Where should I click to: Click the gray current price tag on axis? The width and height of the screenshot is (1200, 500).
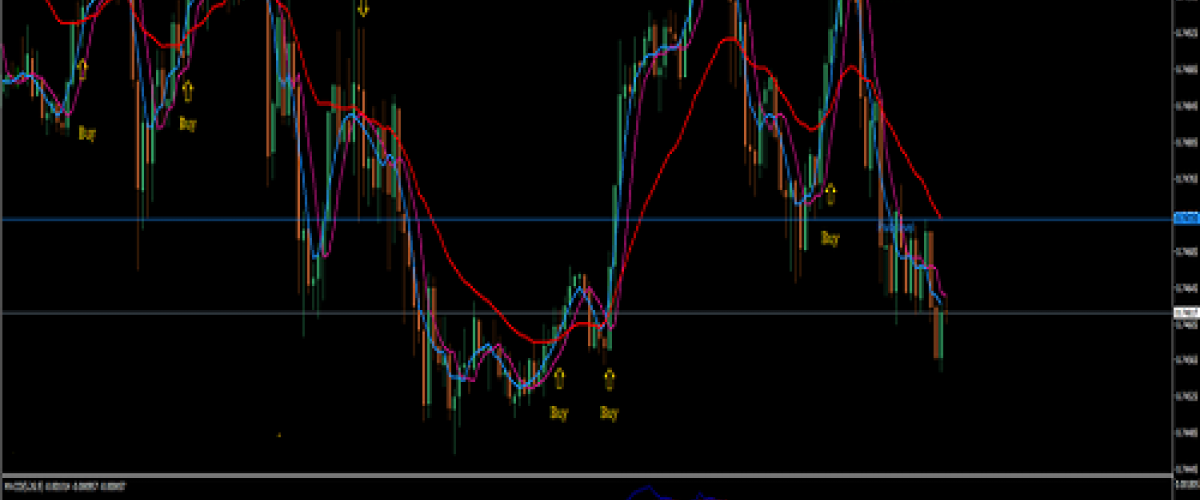[1186, 313]
